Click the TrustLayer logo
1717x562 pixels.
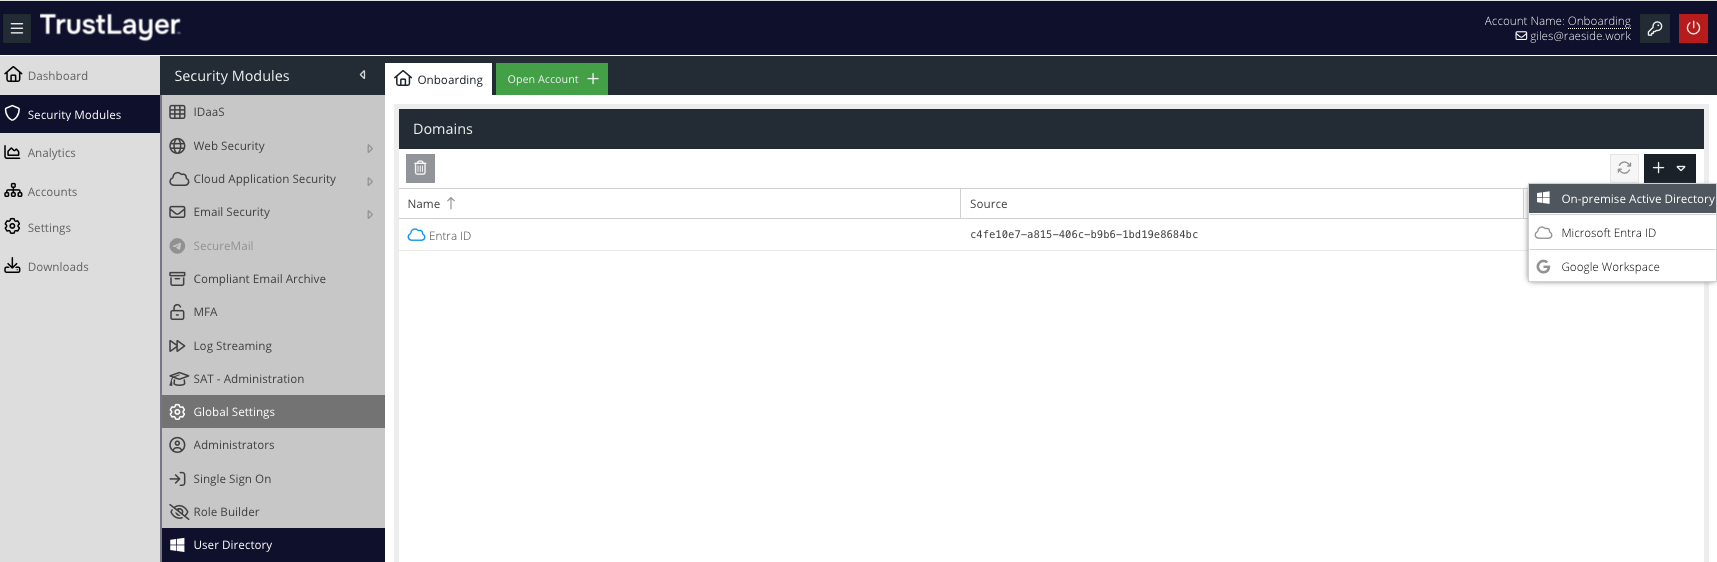click(110, 26)
